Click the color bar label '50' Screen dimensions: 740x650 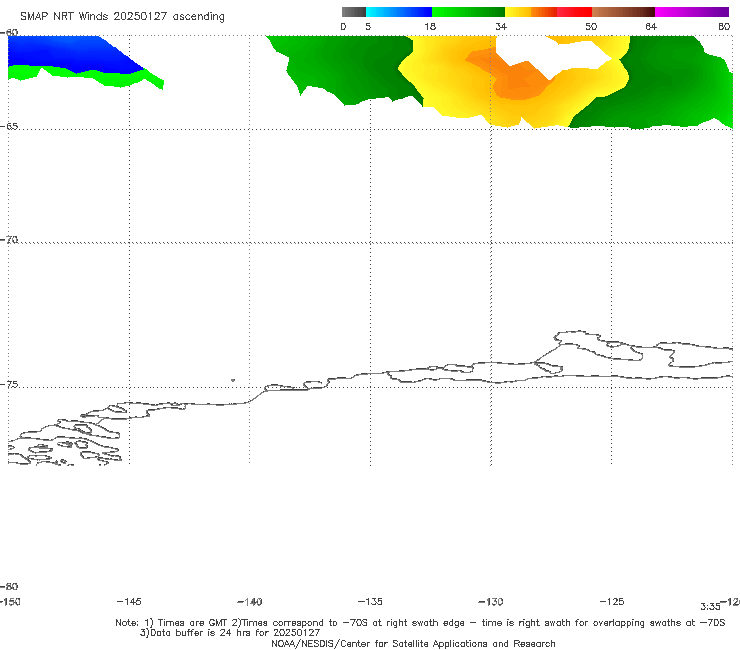pyautogui.click(x=591, y=27)
